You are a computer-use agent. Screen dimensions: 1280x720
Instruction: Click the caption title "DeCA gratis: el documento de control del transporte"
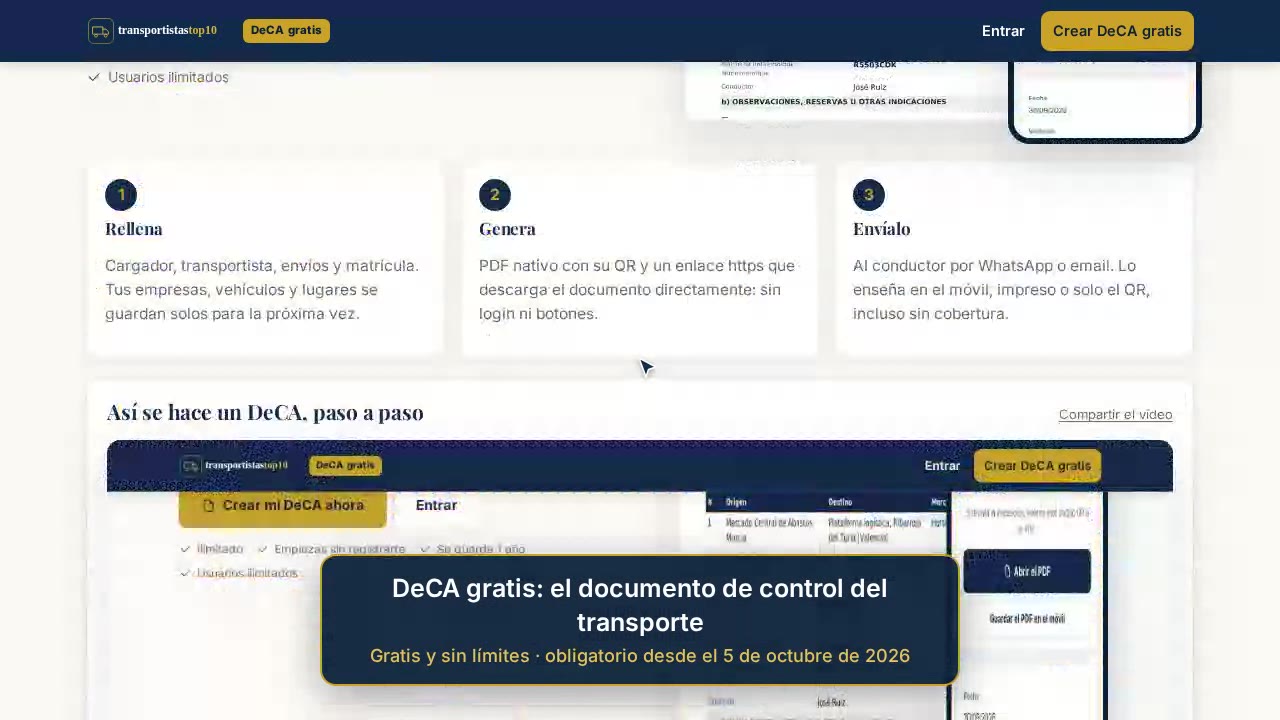click(640, 605)
